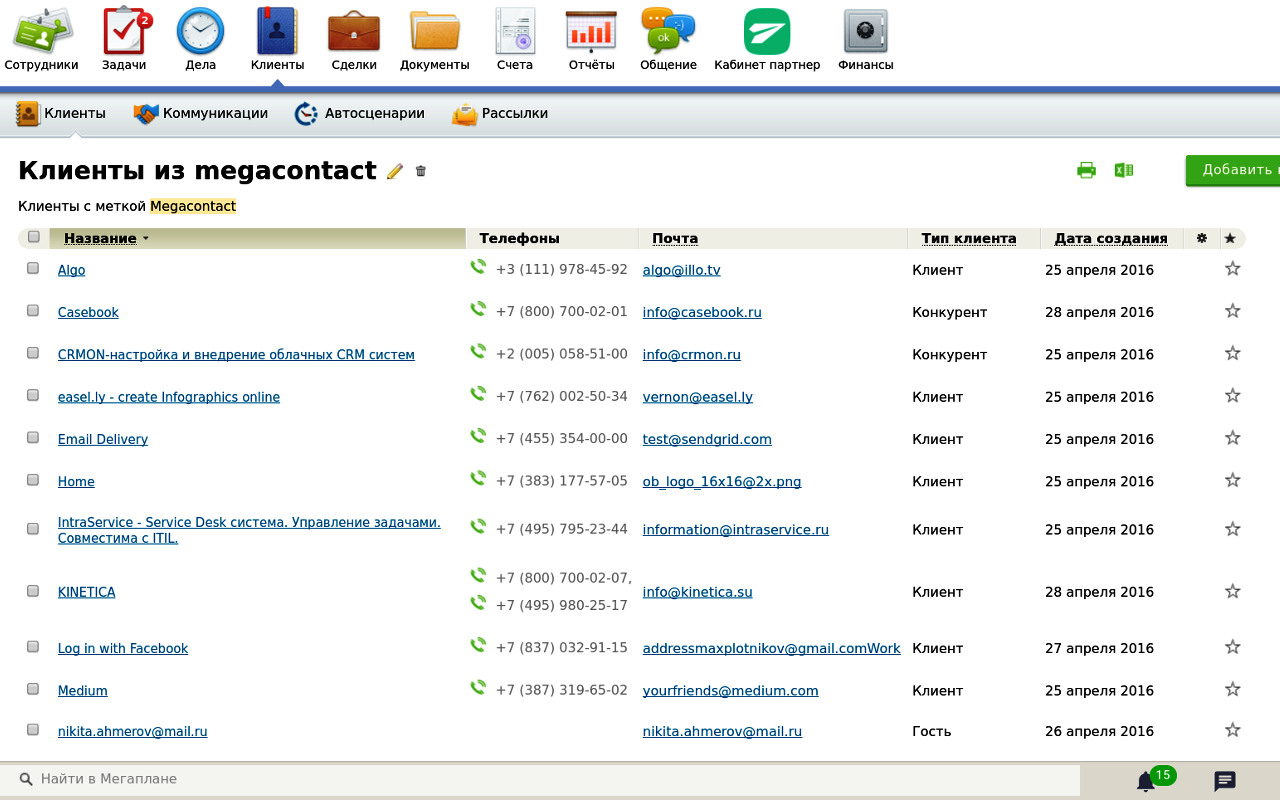This screenshot has height=800, width=1280.
Task: Open the Home client record
Action: [76, 482]
